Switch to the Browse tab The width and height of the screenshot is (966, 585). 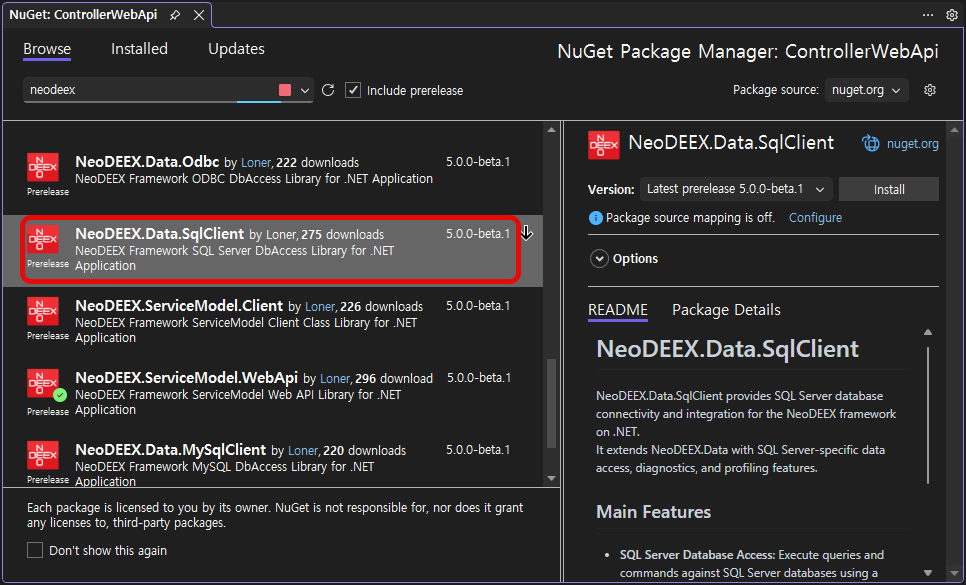coord(47,49)
